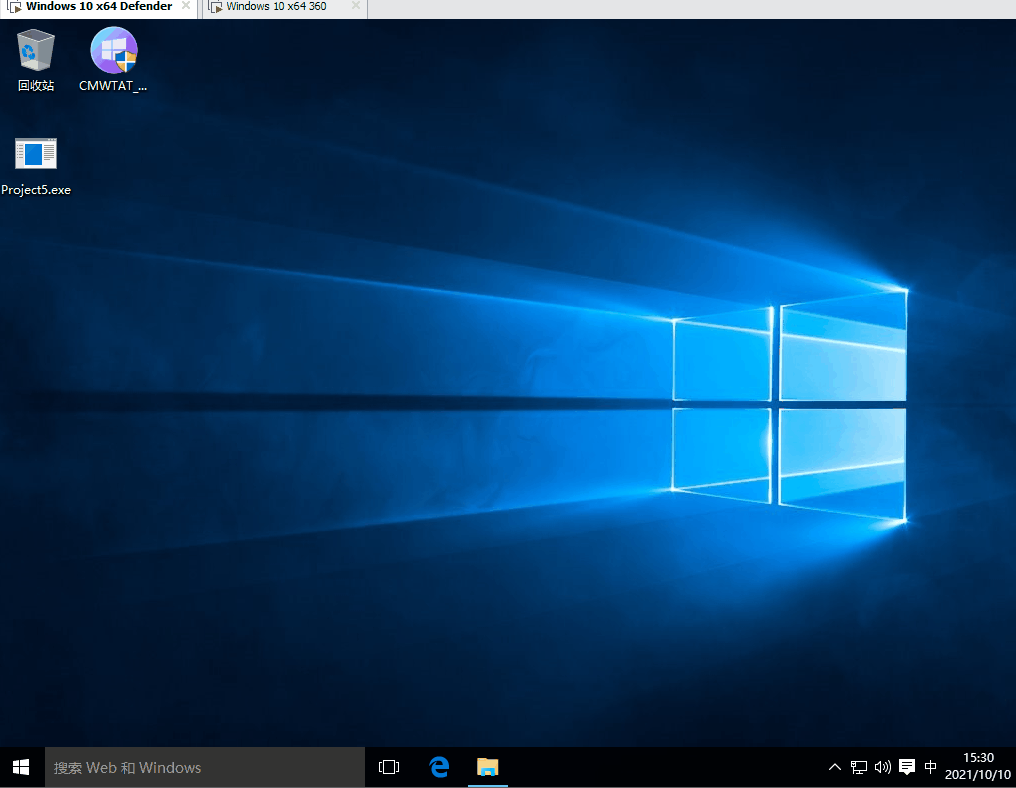Open the volume control tray icon

[883, 767]
